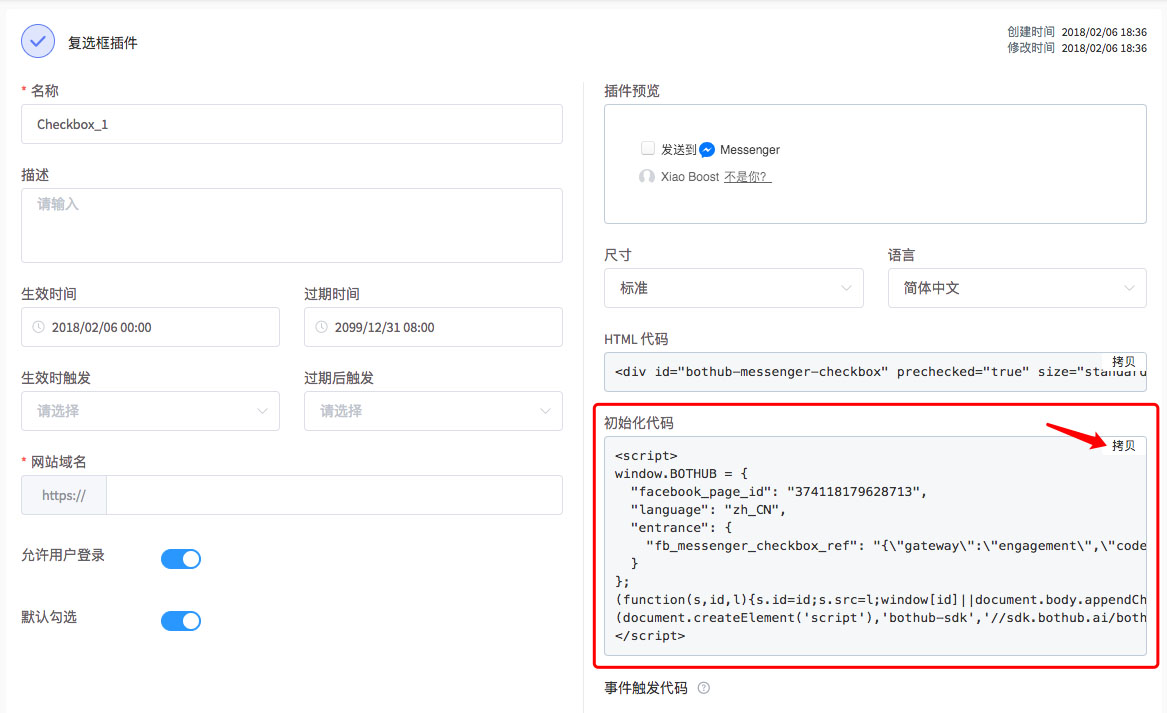Click the 修改时间 timestamp value
This screenshot has height=713, width=1167.
coord(1104,48)
